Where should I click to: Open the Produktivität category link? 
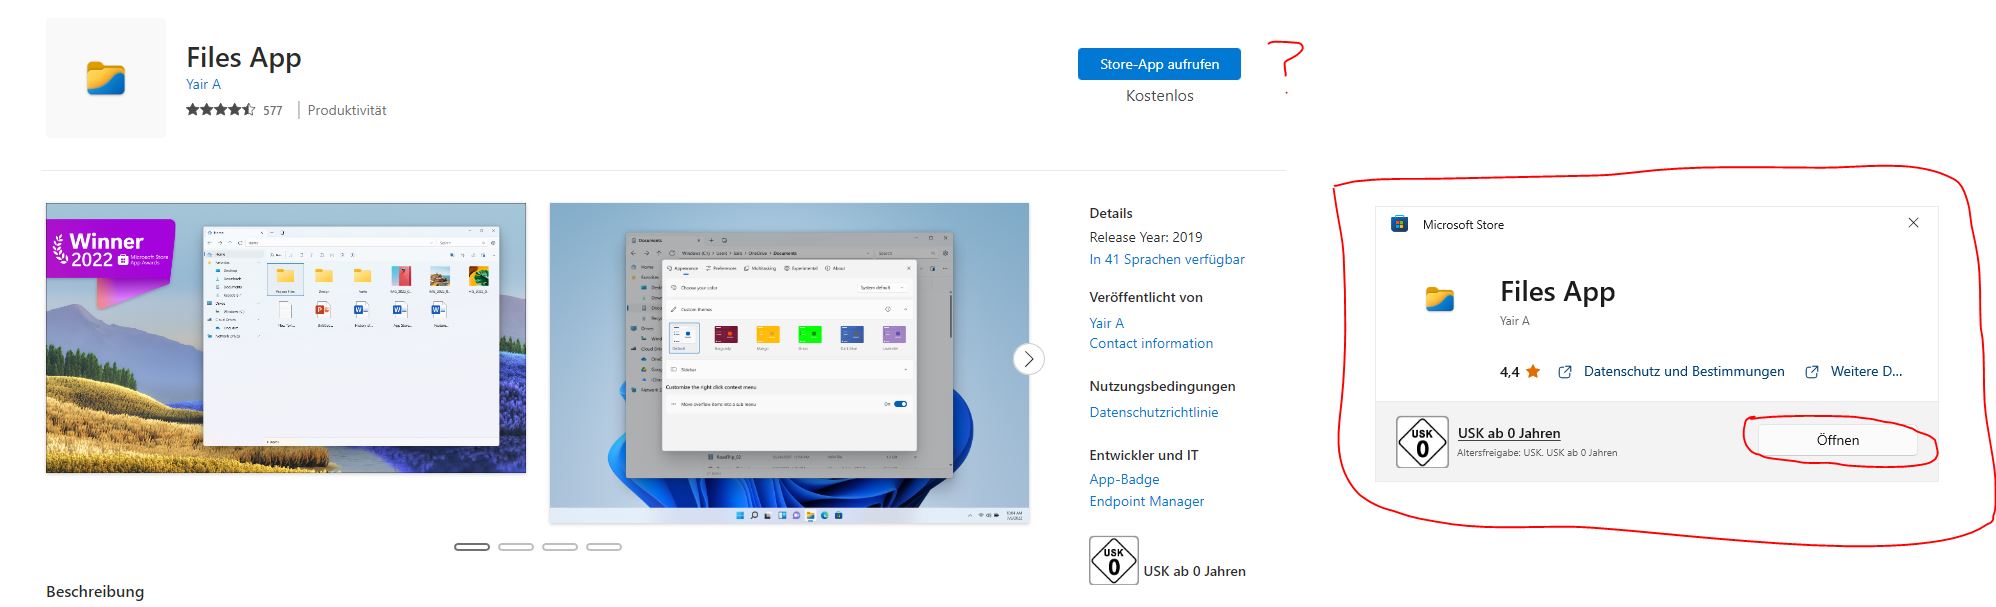[347, 110]
